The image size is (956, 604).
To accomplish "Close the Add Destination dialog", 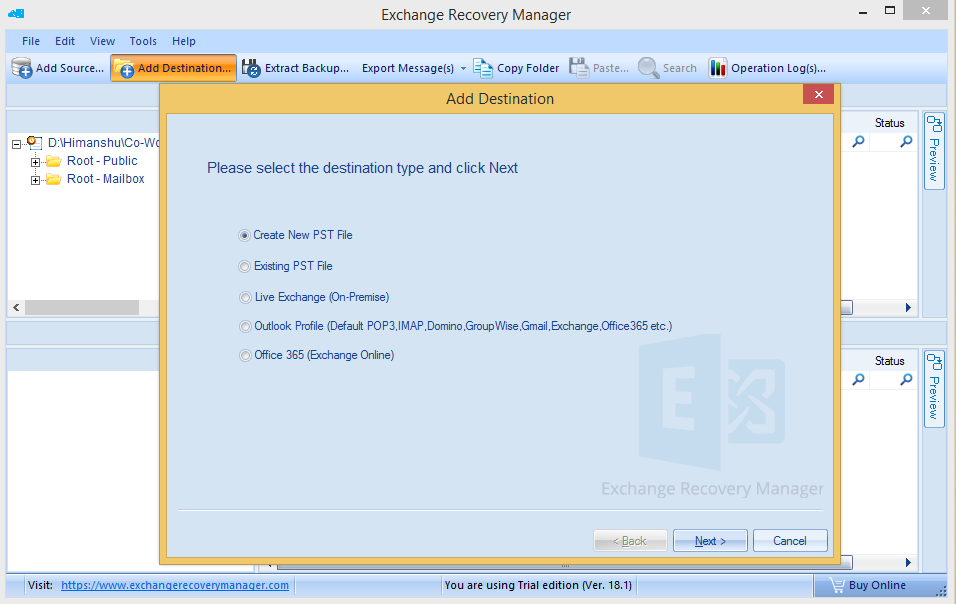I will click(819, 94).
